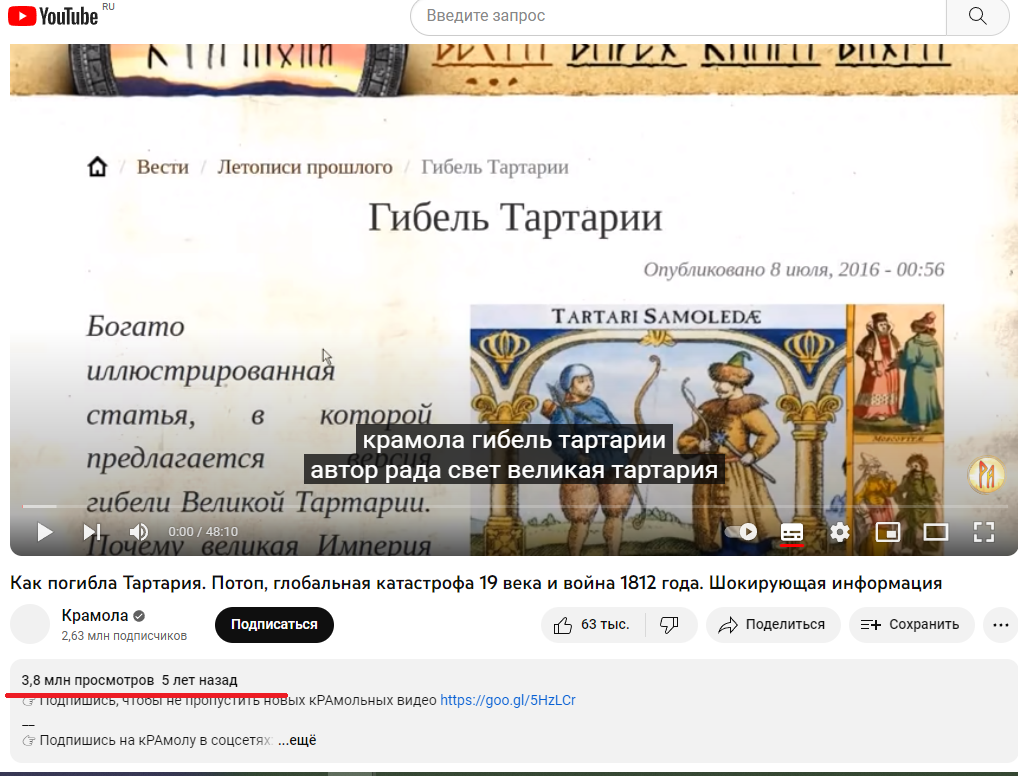
Task: Open the Сохранить save menu
Action: (x=910, y=624)
